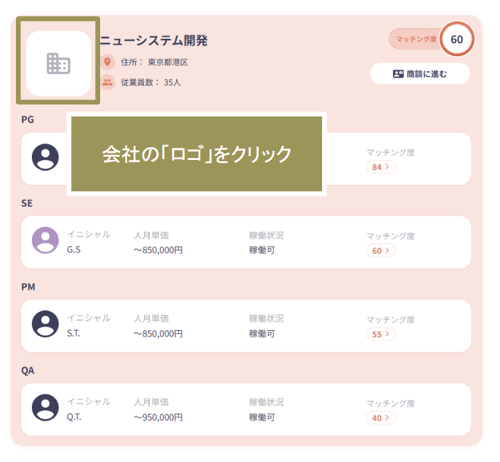The height and width of the screenshot is (462, 500).
Task: Open matching score 40 chevron for Q.T.
Action: click(x=381, y=418)
